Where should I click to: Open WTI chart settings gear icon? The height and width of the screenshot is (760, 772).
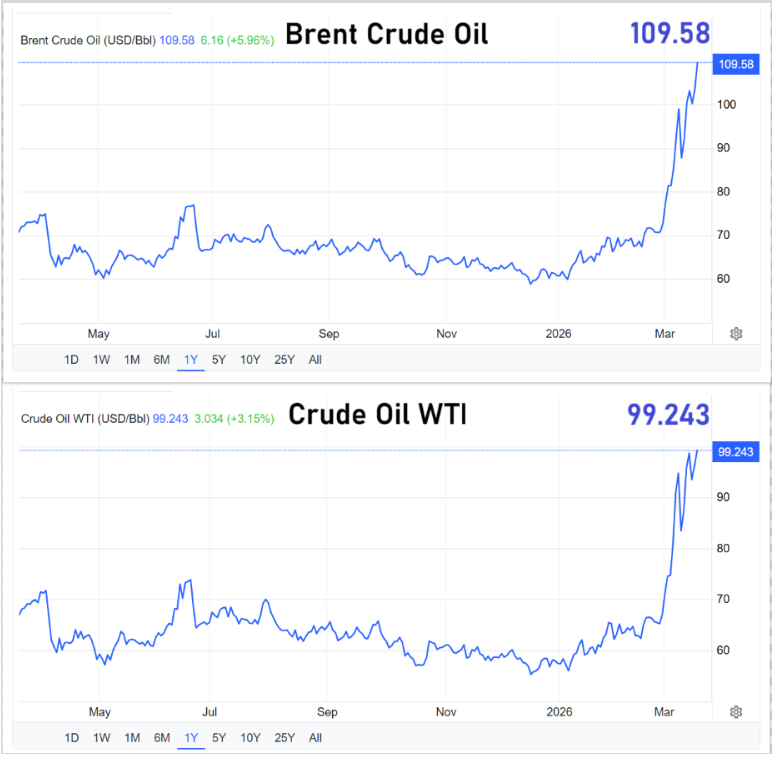[736, 712]
